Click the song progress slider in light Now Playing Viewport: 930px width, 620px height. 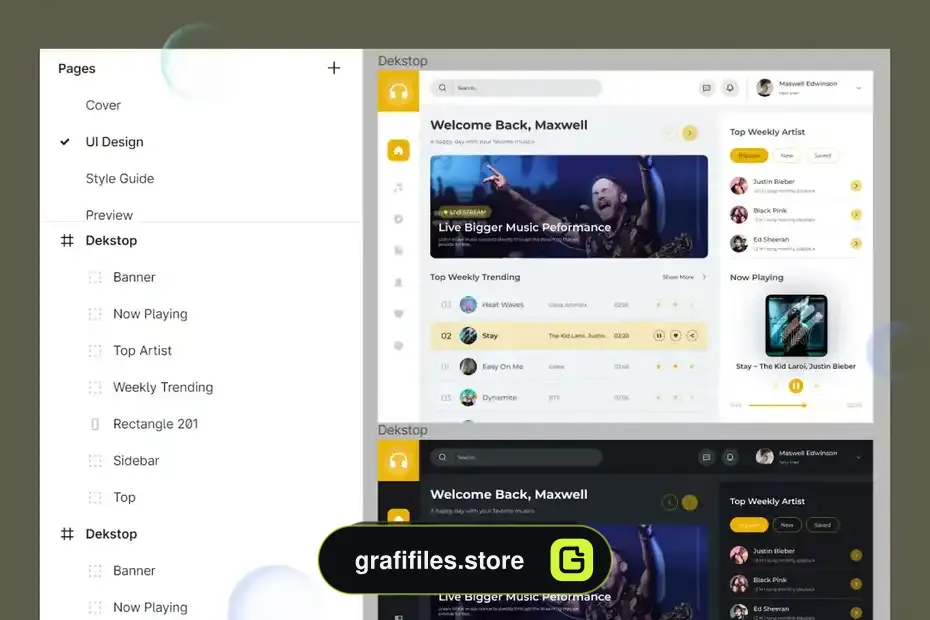coord(796,405)
